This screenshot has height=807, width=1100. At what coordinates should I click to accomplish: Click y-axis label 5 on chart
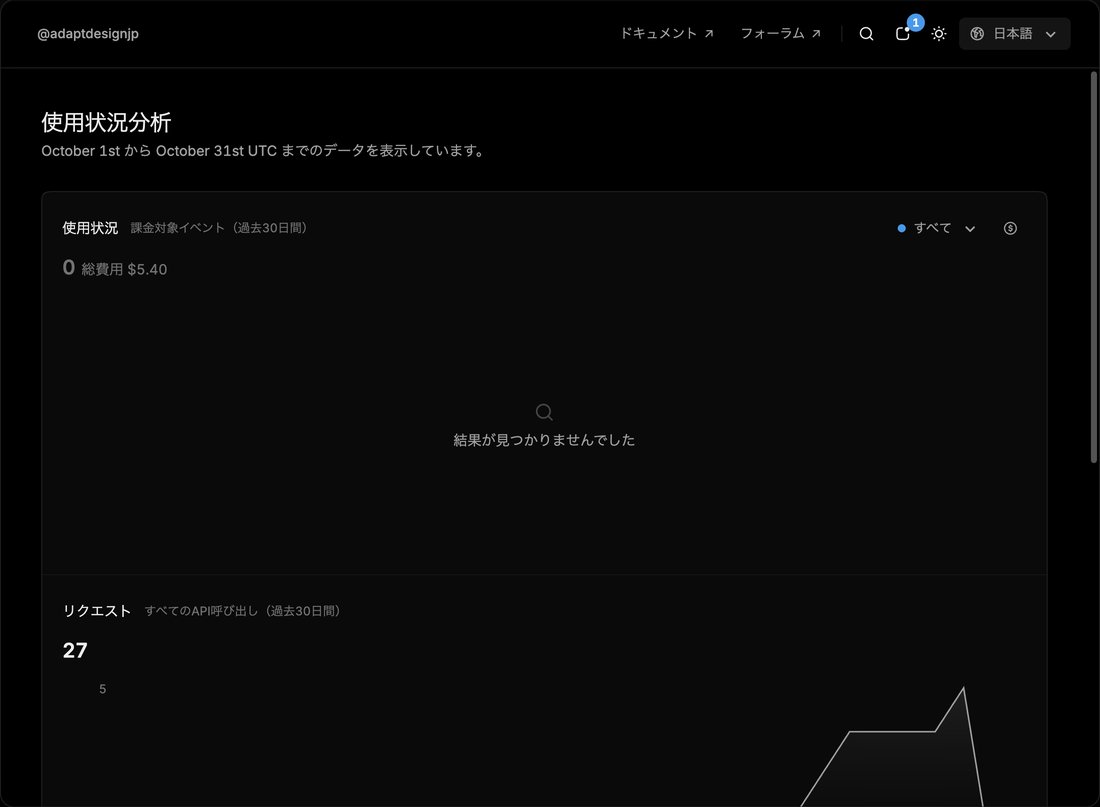(102, 689)
